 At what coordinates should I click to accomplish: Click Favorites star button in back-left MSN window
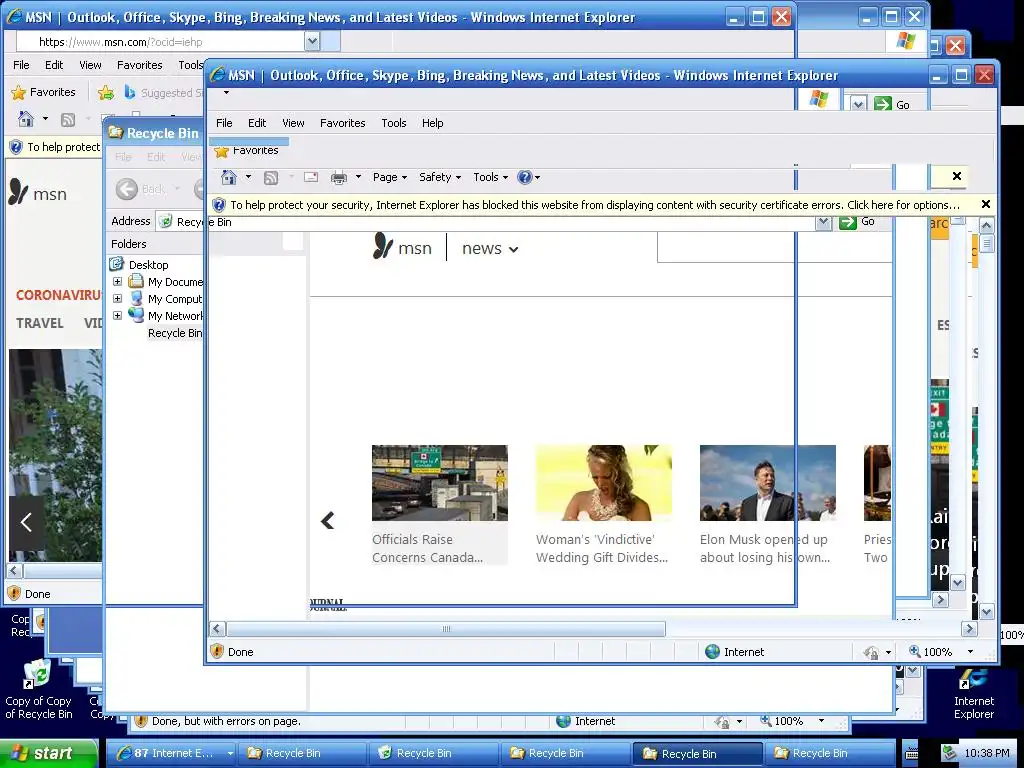pos(44,93)
